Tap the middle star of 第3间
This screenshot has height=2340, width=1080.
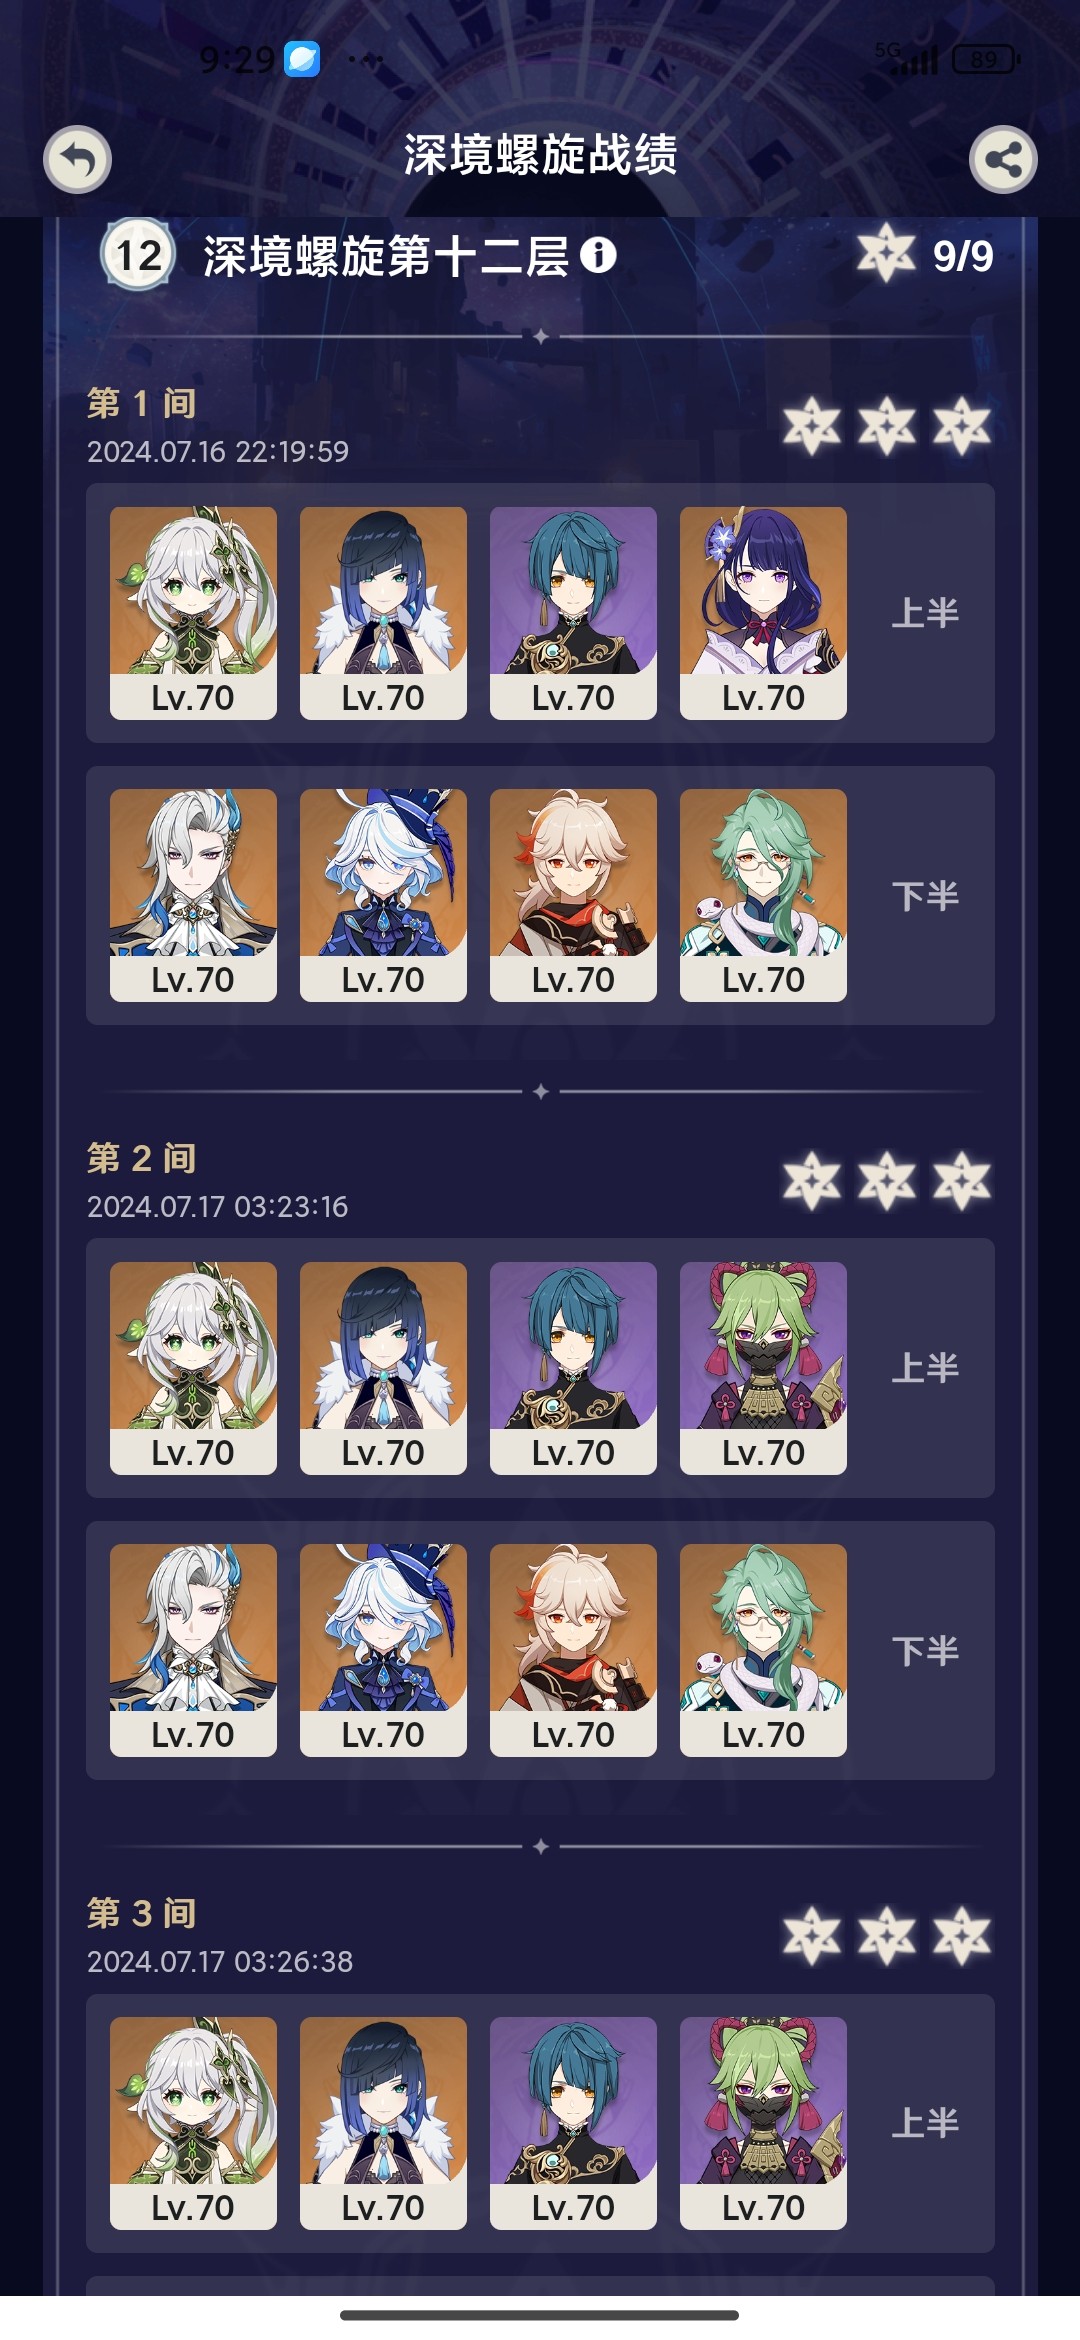(887, 1936)
